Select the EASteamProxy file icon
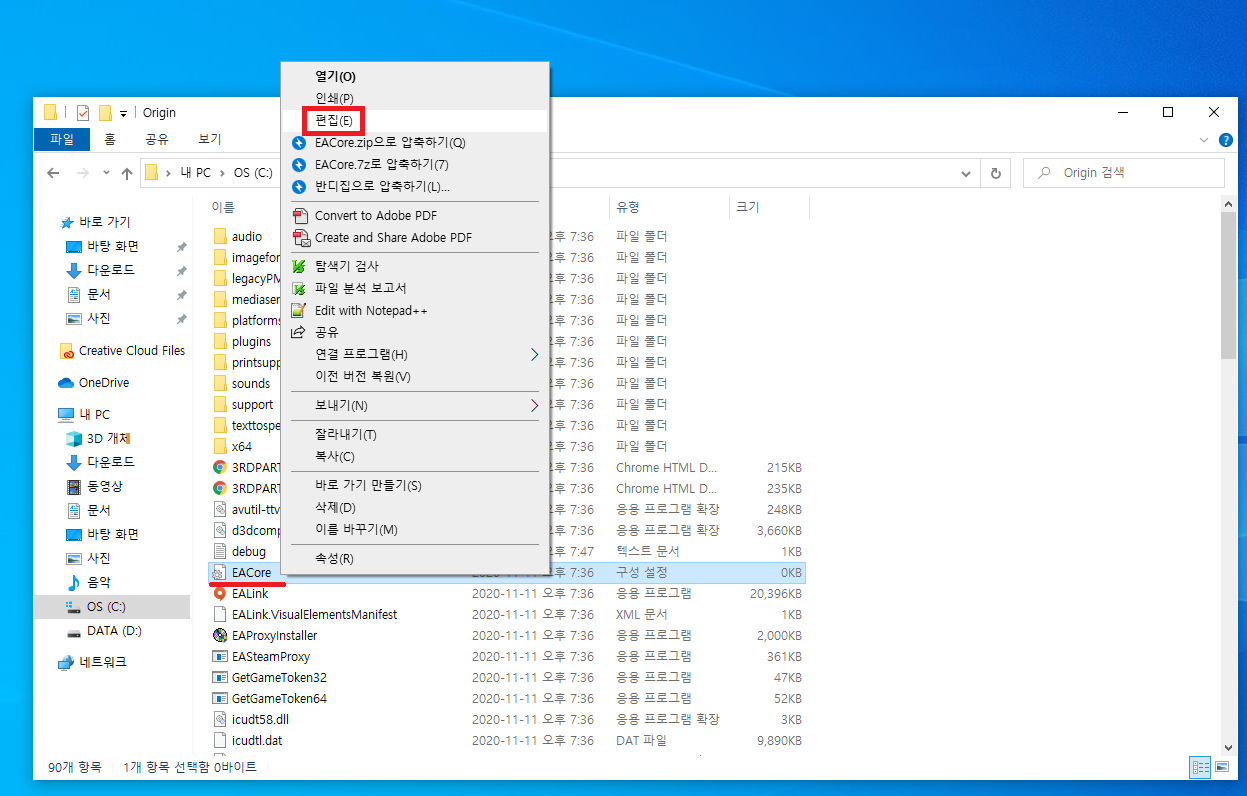This screenshot has height=796, width=1247. coord(221,656)
